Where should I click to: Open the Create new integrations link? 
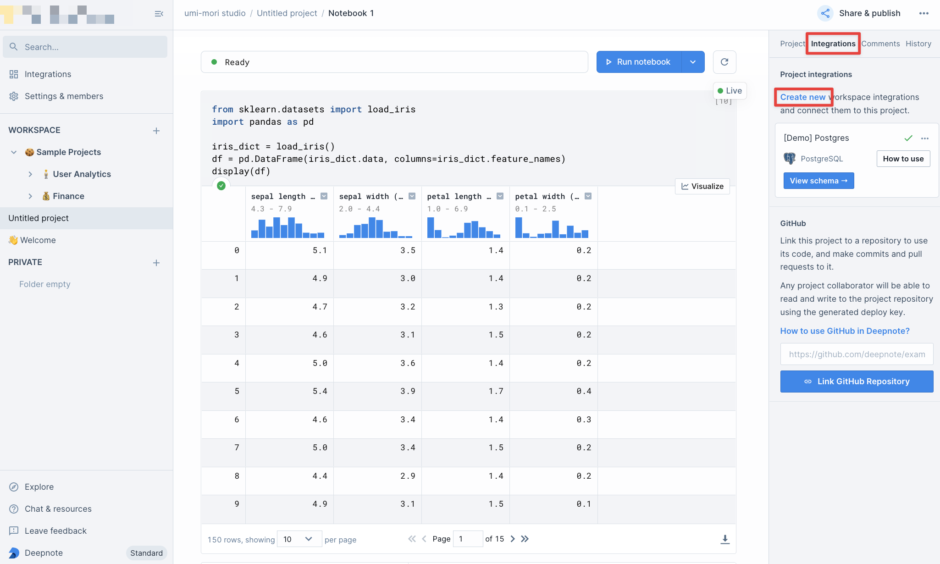pyautogui.click(x=803, y=97)
